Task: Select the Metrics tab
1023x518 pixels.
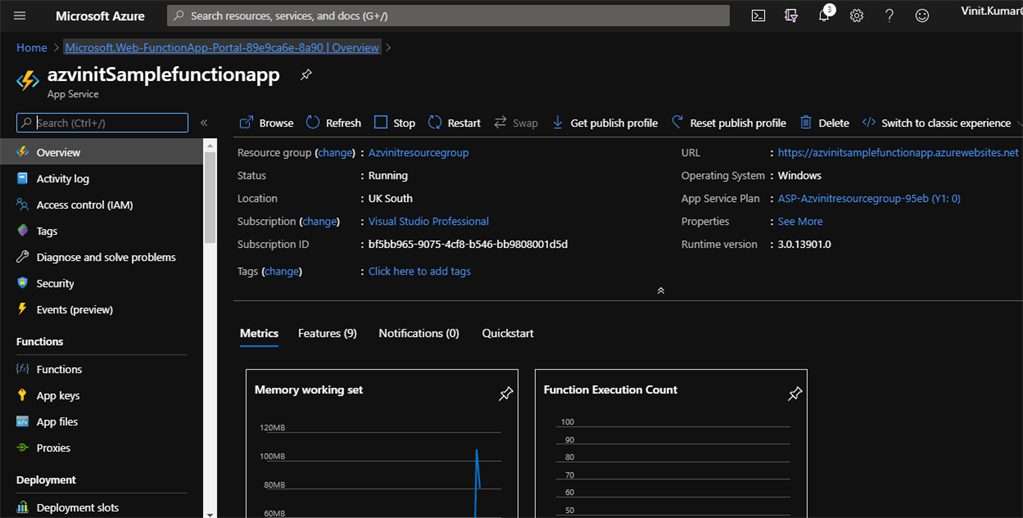Action: [259, 333]
